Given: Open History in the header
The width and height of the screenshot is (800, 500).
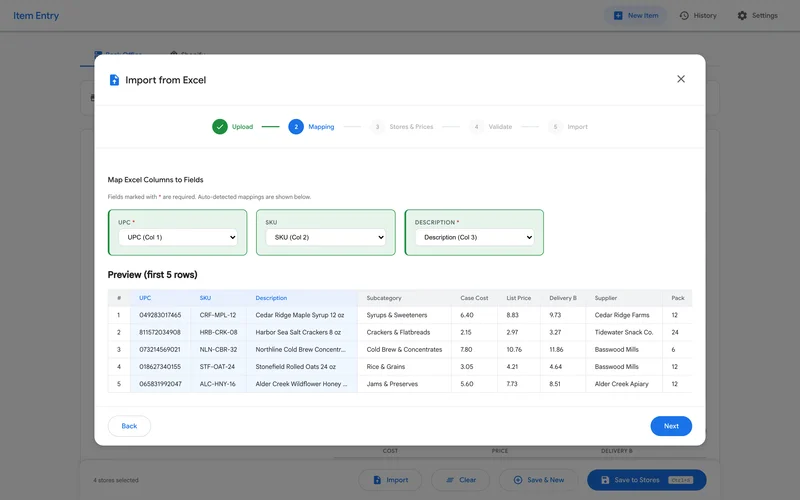Looking at the screenshot, I should tap(698, 16).
